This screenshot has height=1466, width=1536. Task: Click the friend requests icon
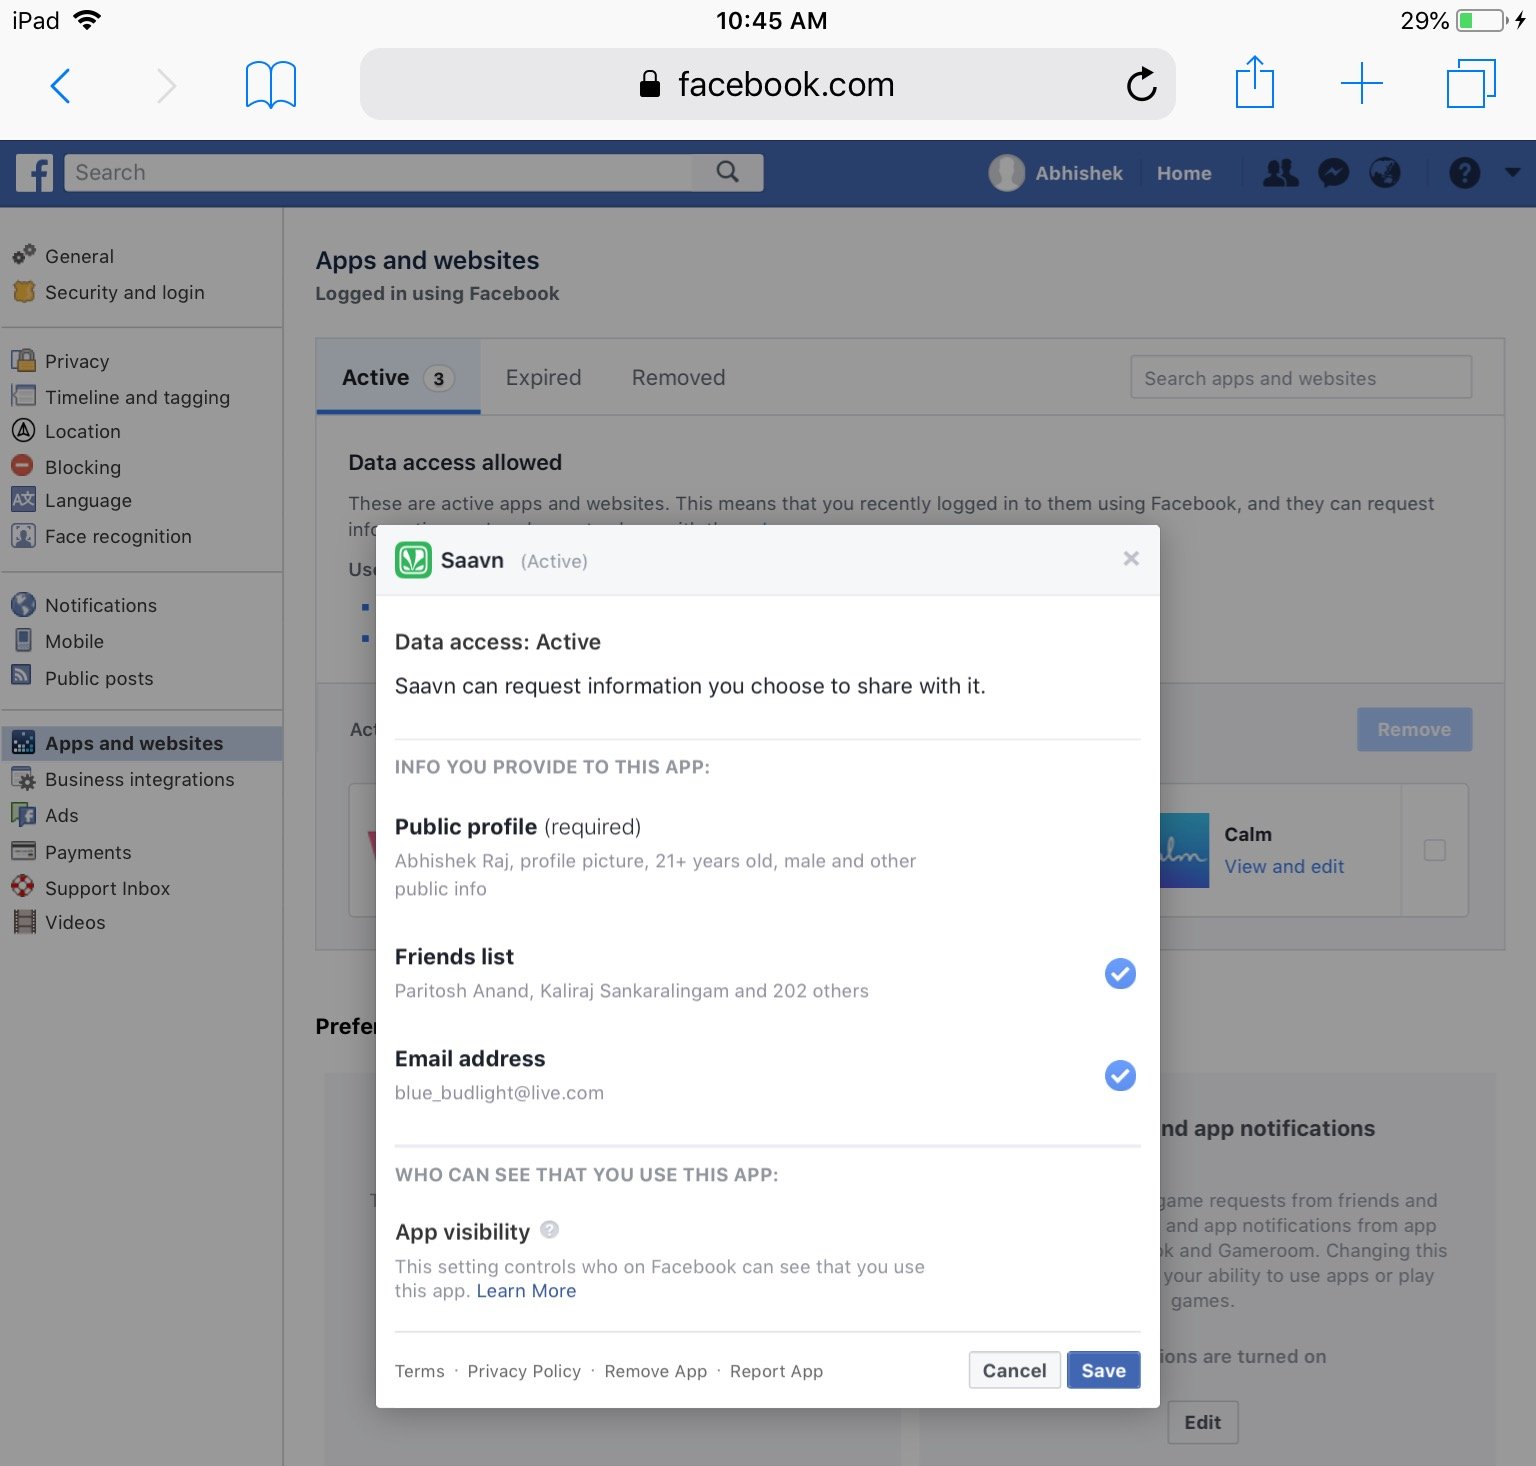pos(1281,173)
